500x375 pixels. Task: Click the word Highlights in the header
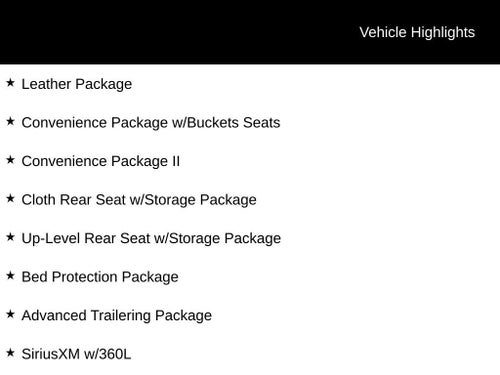coord(443,33)
